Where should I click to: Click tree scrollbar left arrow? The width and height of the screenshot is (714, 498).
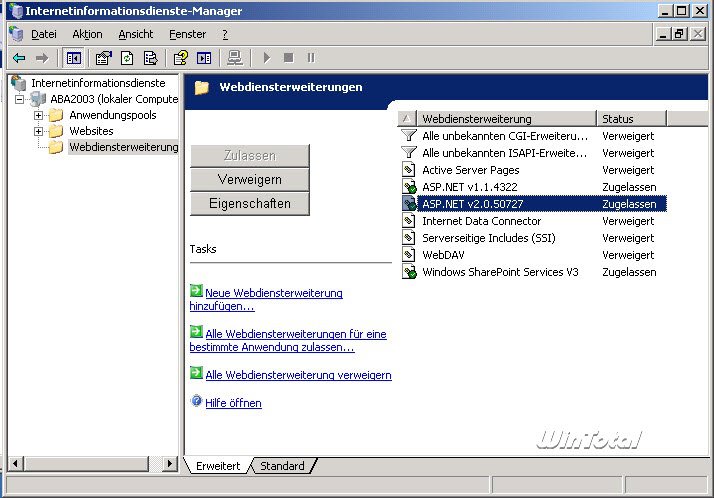coord(15,464)
